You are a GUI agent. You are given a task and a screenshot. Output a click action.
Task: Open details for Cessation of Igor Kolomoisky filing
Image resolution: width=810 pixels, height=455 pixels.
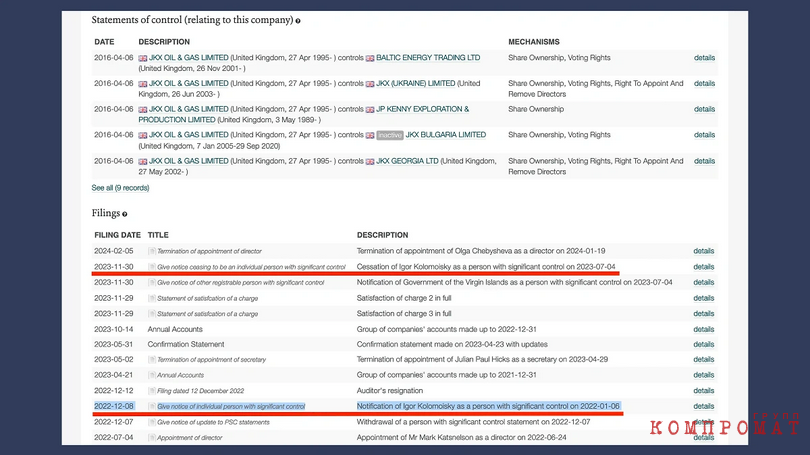click(704, 267)
